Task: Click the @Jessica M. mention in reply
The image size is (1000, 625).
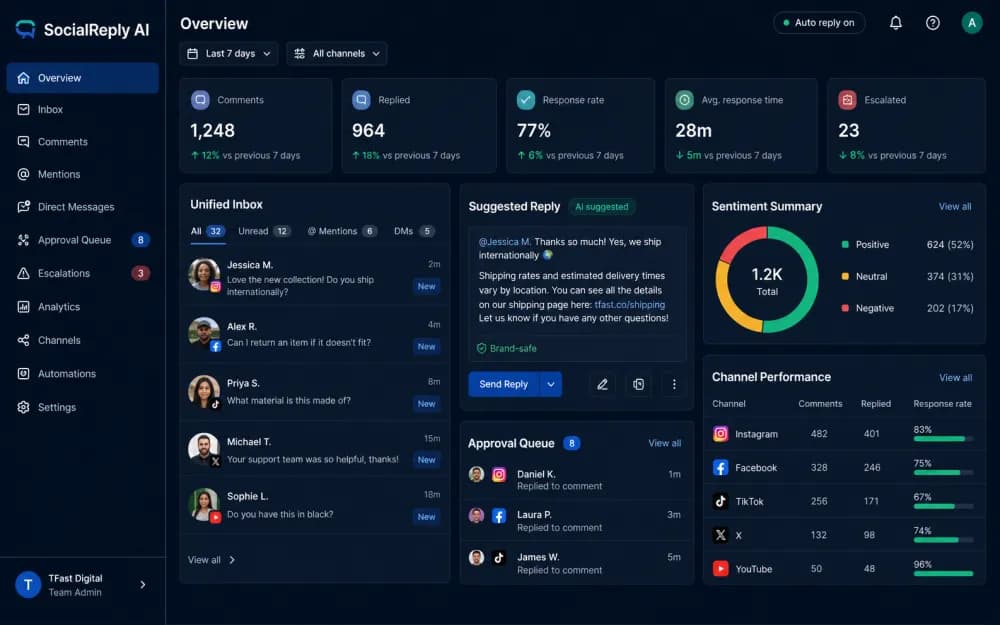Action: (504, 242)
